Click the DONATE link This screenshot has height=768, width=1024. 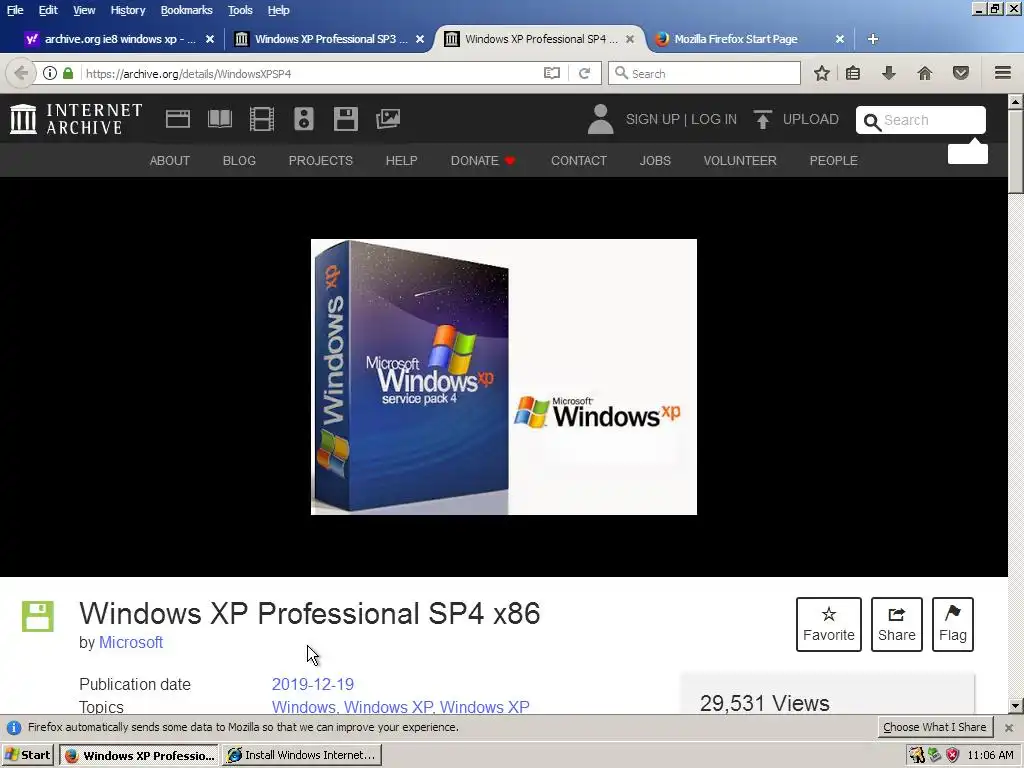pos(483,161)
